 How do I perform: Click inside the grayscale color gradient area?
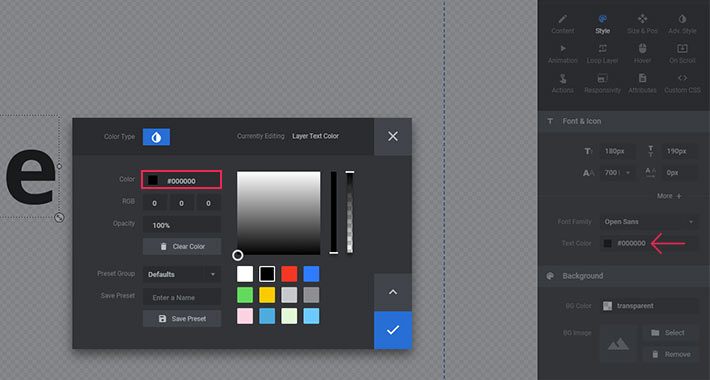278,213
